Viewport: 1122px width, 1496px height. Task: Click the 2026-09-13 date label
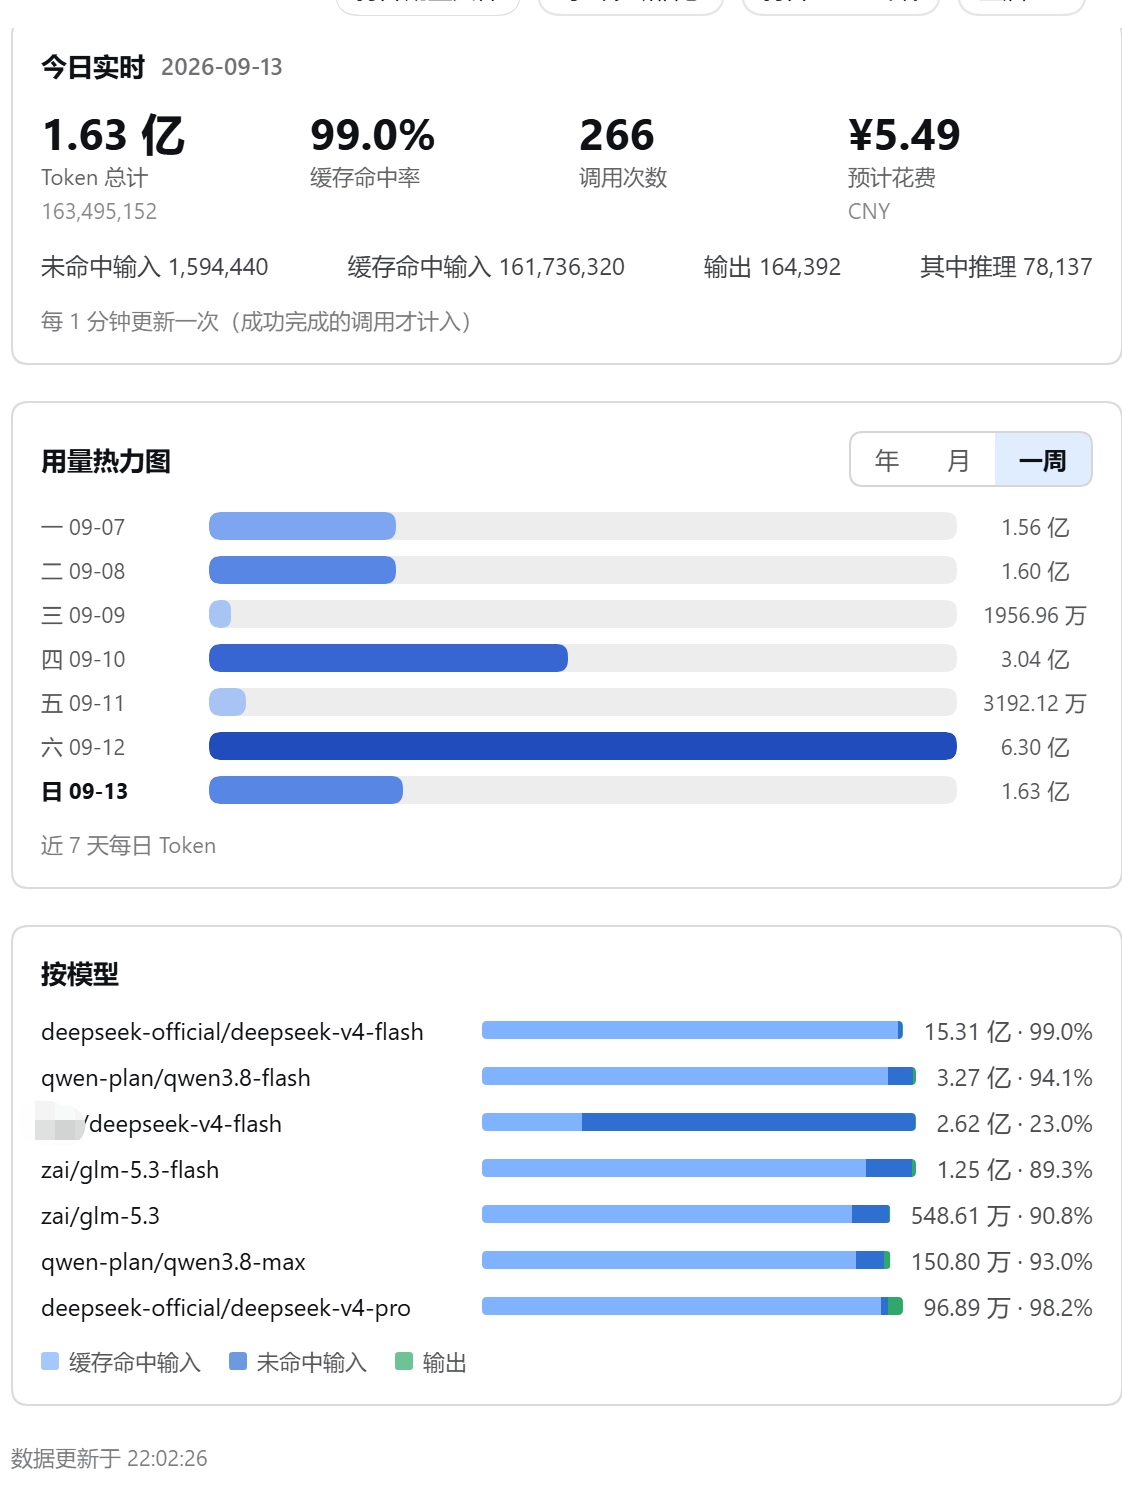click(222, 67)
